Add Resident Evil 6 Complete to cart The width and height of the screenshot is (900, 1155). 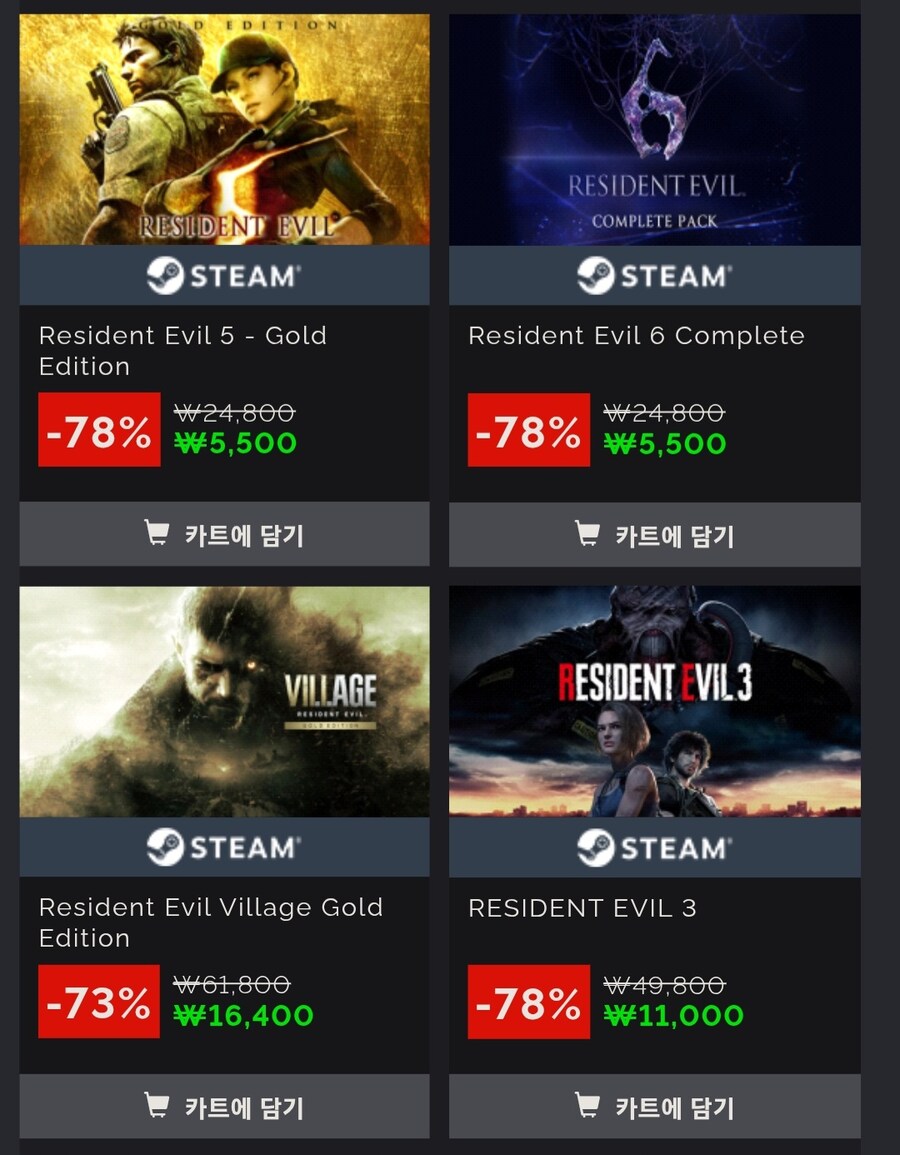click(x=655, y=535)
